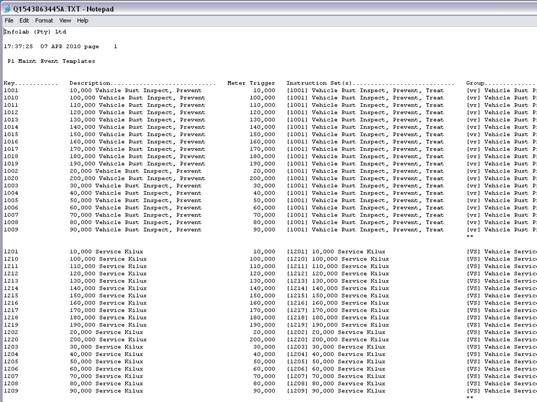Place cursor on the Infolab (Pty) Ltd line
This screenshot has width=537, height=402.
[x=35, y=32]
